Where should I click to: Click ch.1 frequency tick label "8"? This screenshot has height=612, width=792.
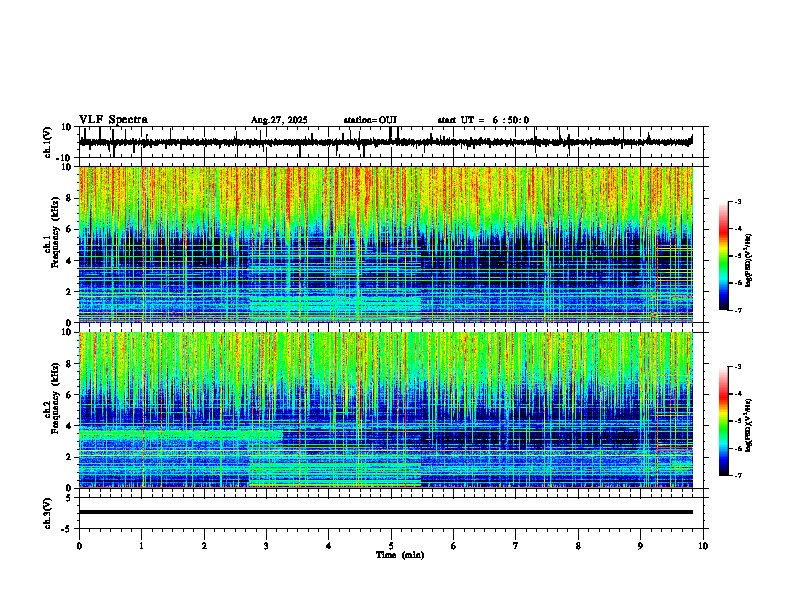70,198
